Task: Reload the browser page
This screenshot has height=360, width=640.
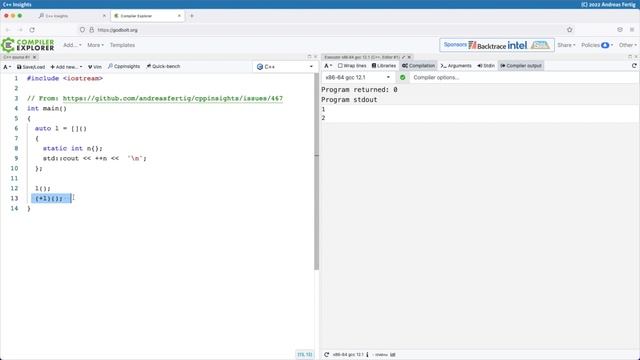Action: pos(32,30)
